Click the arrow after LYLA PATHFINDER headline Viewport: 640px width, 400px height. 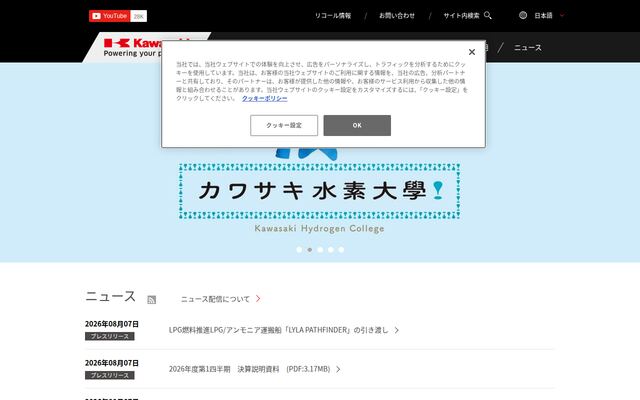click(x=397, y=330)
